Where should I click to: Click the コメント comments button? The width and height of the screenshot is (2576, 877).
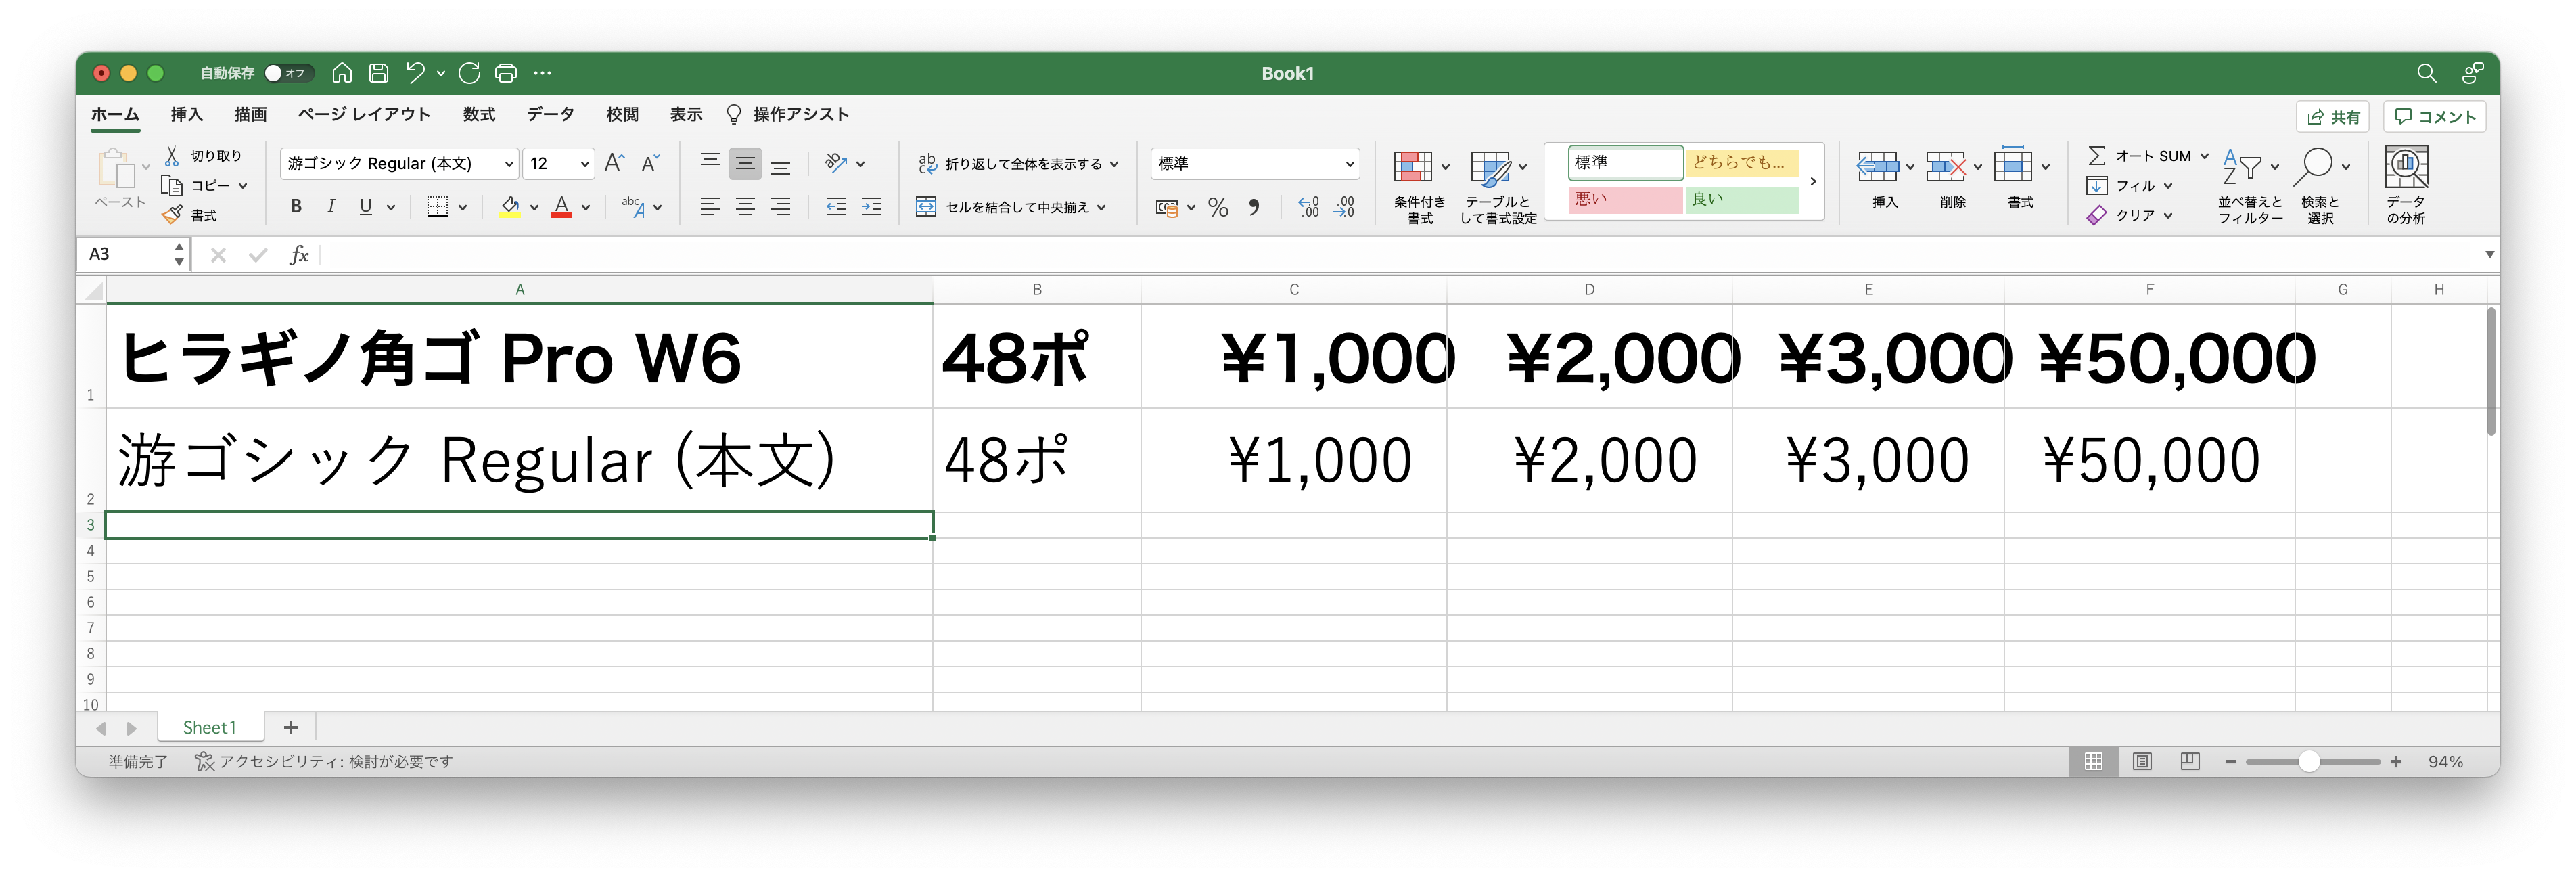2435,117
